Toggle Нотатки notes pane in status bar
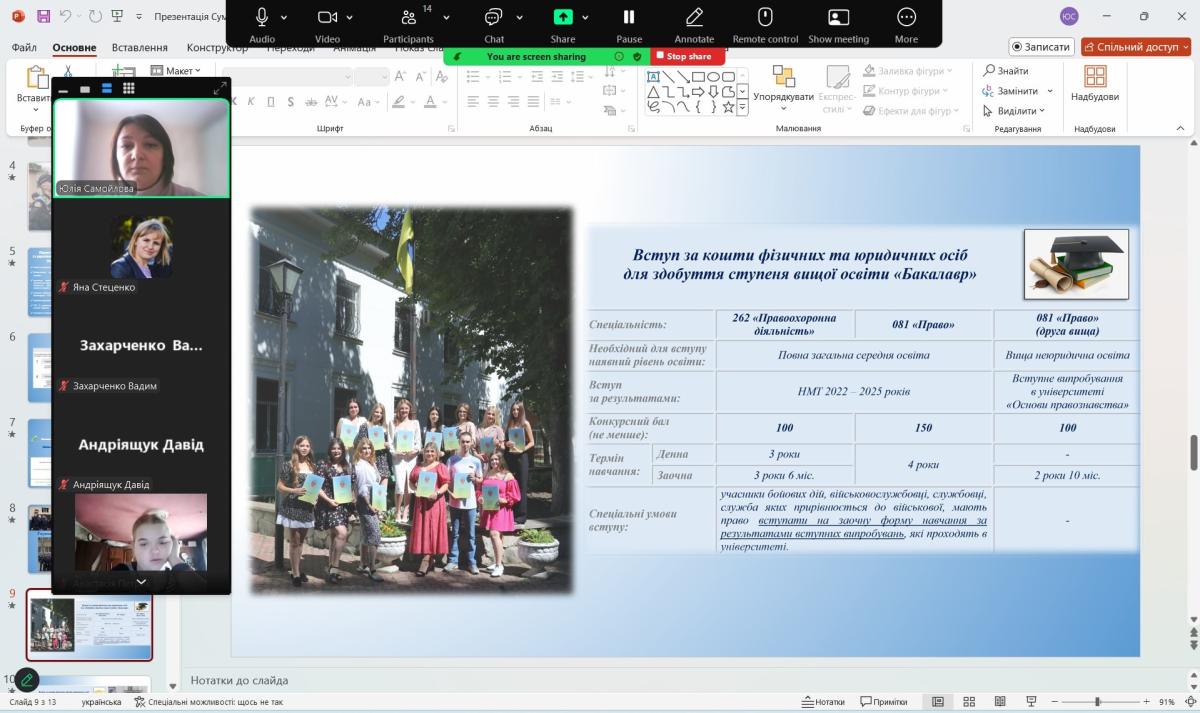 [822, 702]
